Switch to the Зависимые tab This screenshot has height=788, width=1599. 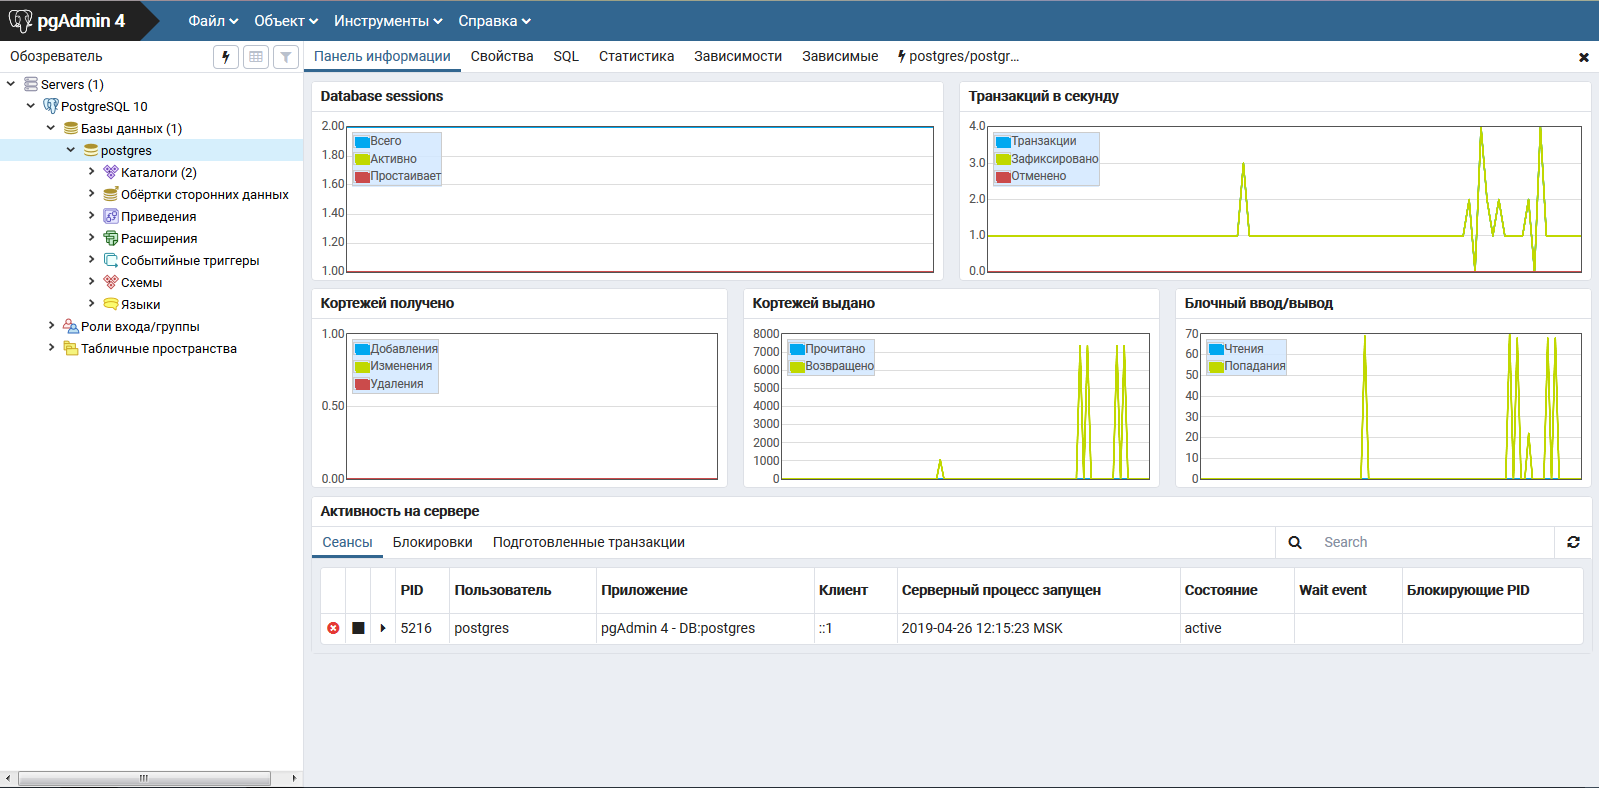tap(840, 57)
